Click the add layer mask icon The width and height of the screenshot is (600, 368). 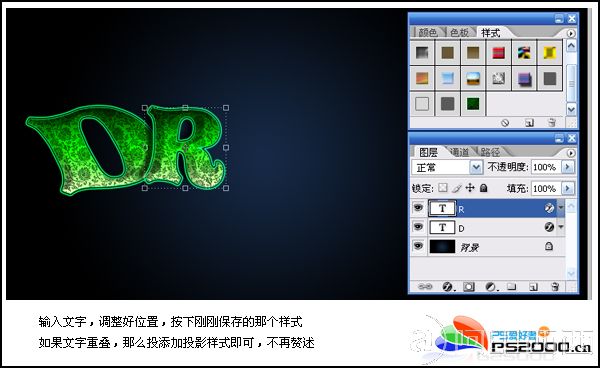click(x=469, y=287)
